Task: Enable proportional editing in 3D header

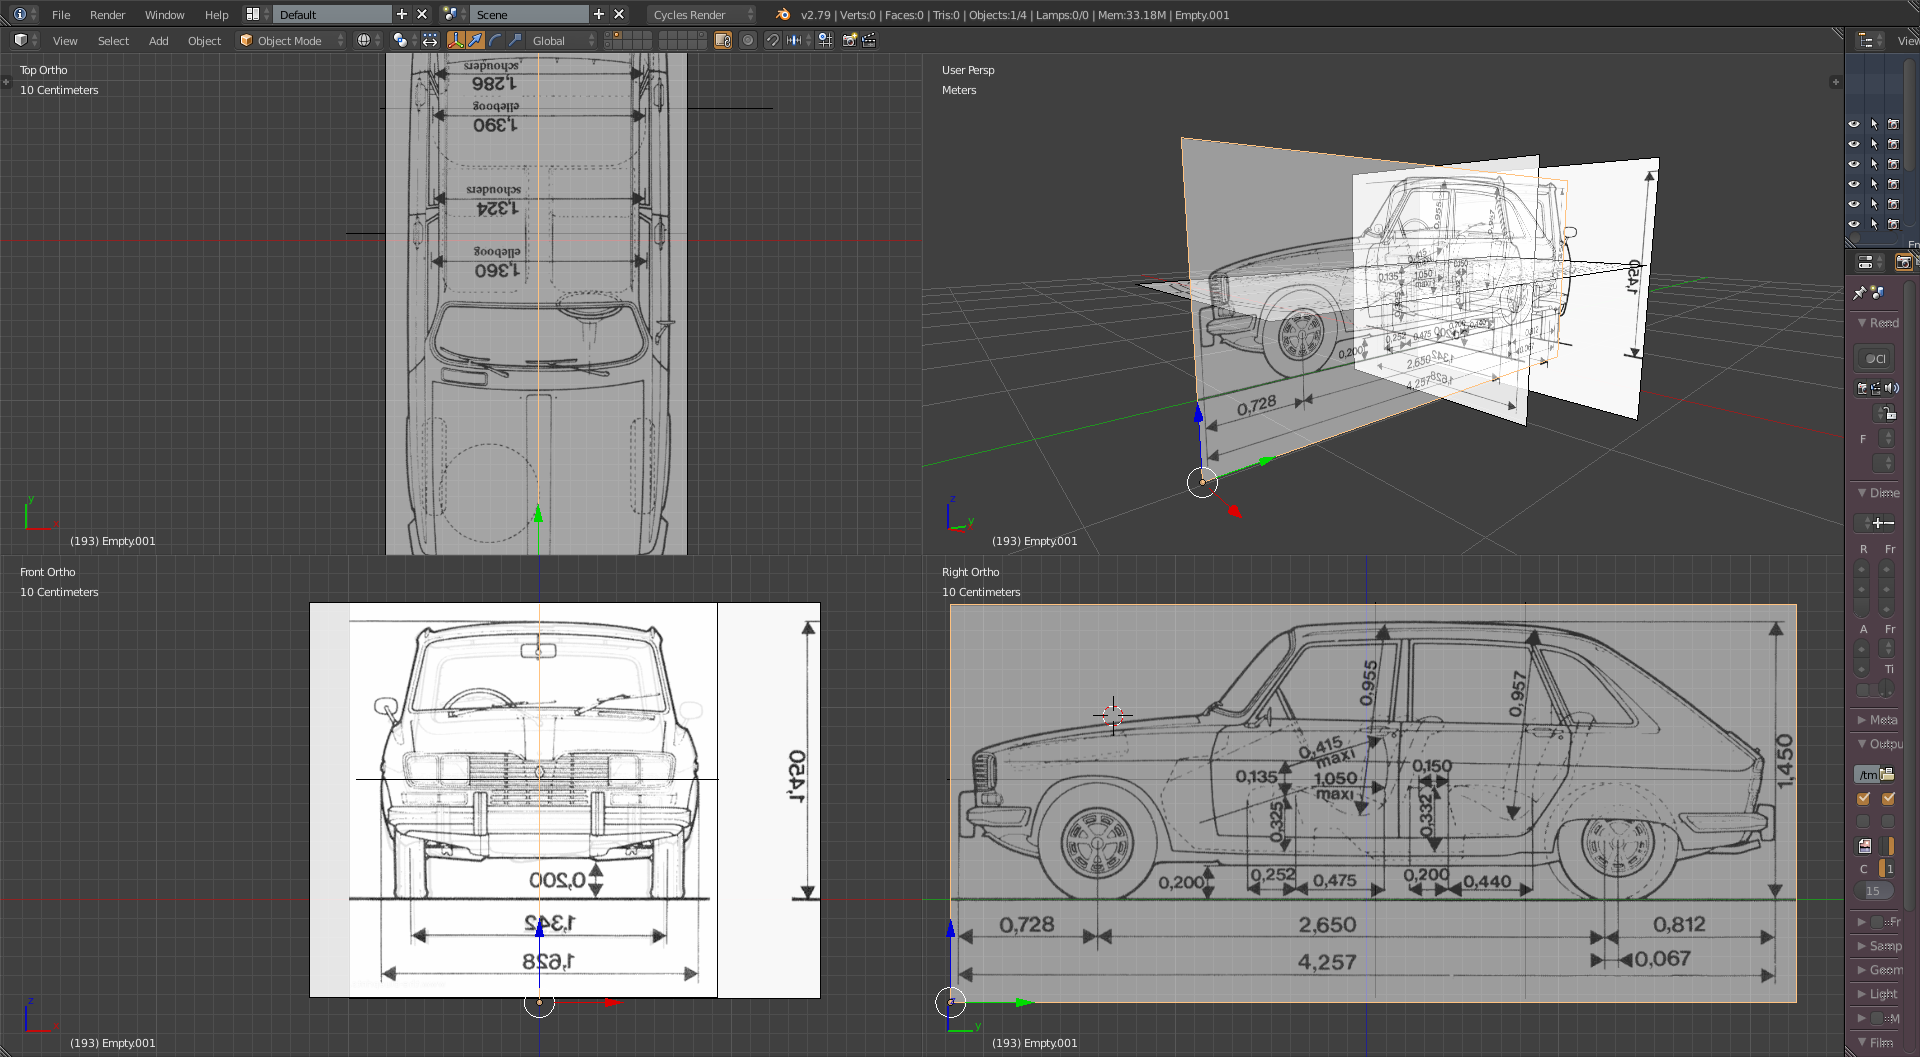Action: pyautogui.click(x=748, y=40)
